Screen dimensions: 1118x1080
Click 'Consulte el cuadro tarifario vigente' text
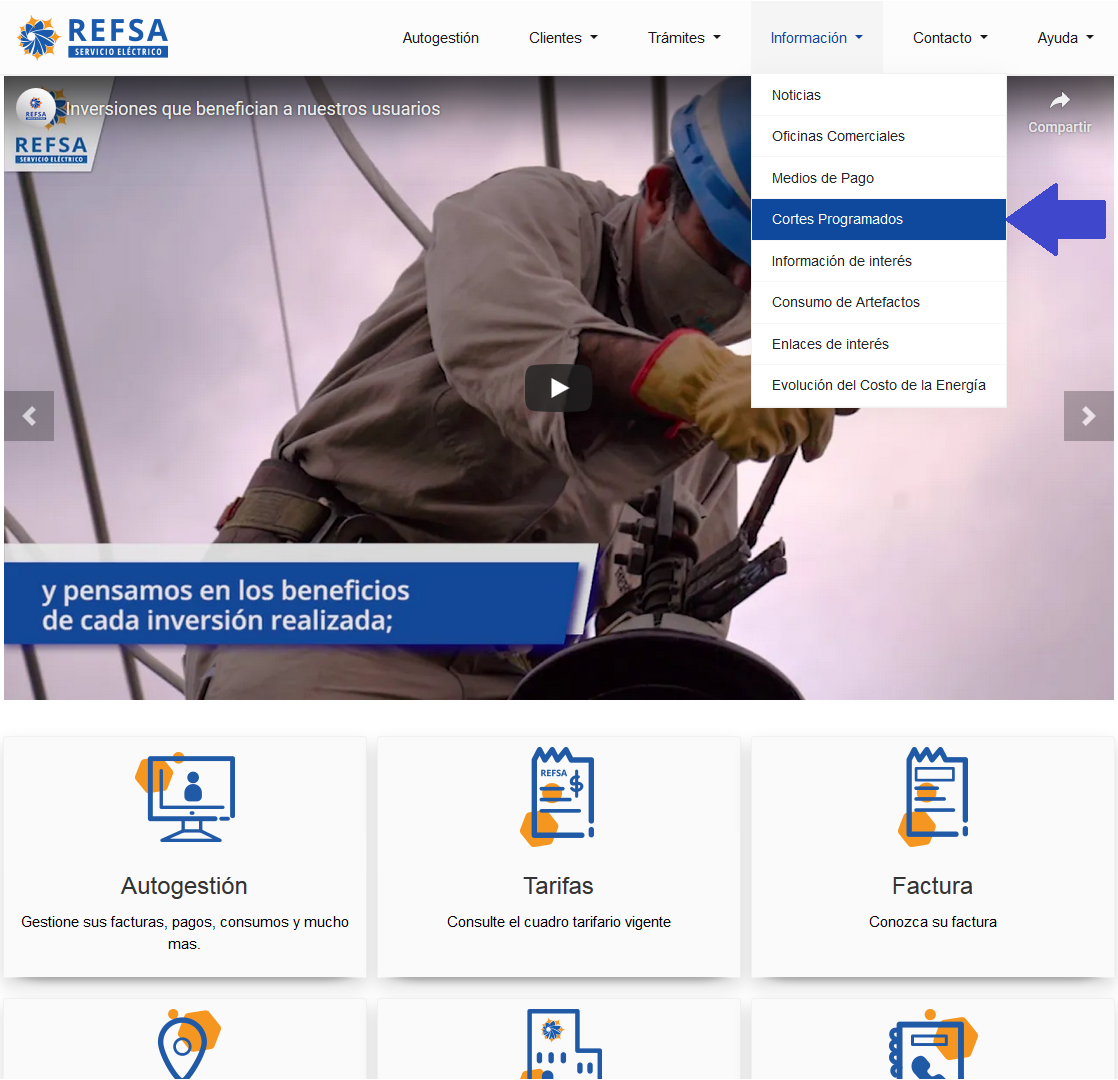coord(559,922)
